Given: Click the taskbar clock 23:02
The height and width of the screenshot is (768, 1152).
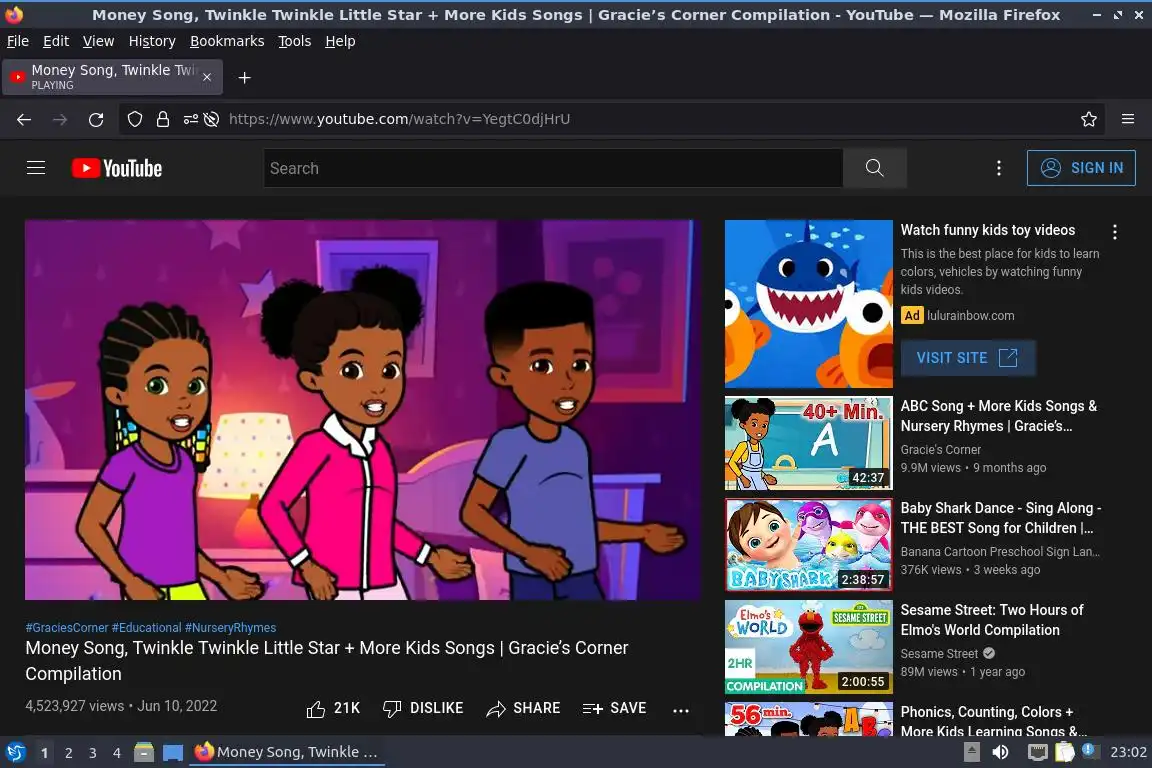Looking at the screenshot, I should [1128, 752].
